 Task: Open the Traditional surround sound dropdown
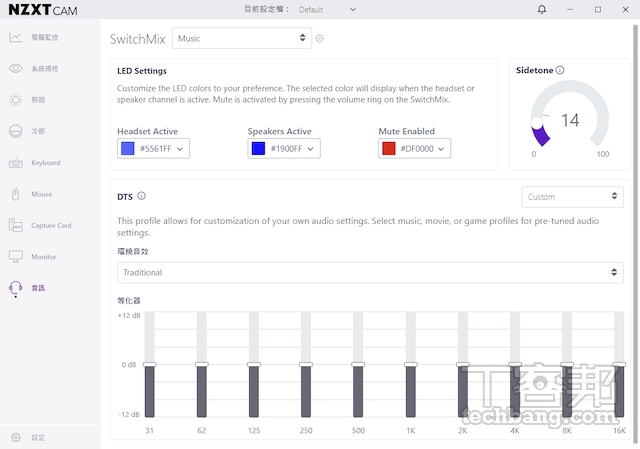pos(370,272)
